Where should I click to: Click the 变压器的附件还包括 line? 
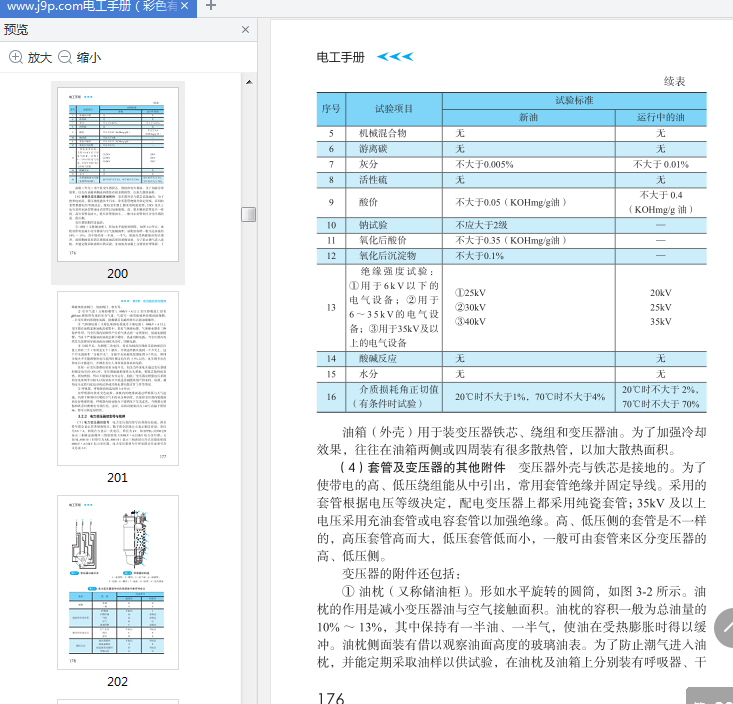[x=402, y=574]
